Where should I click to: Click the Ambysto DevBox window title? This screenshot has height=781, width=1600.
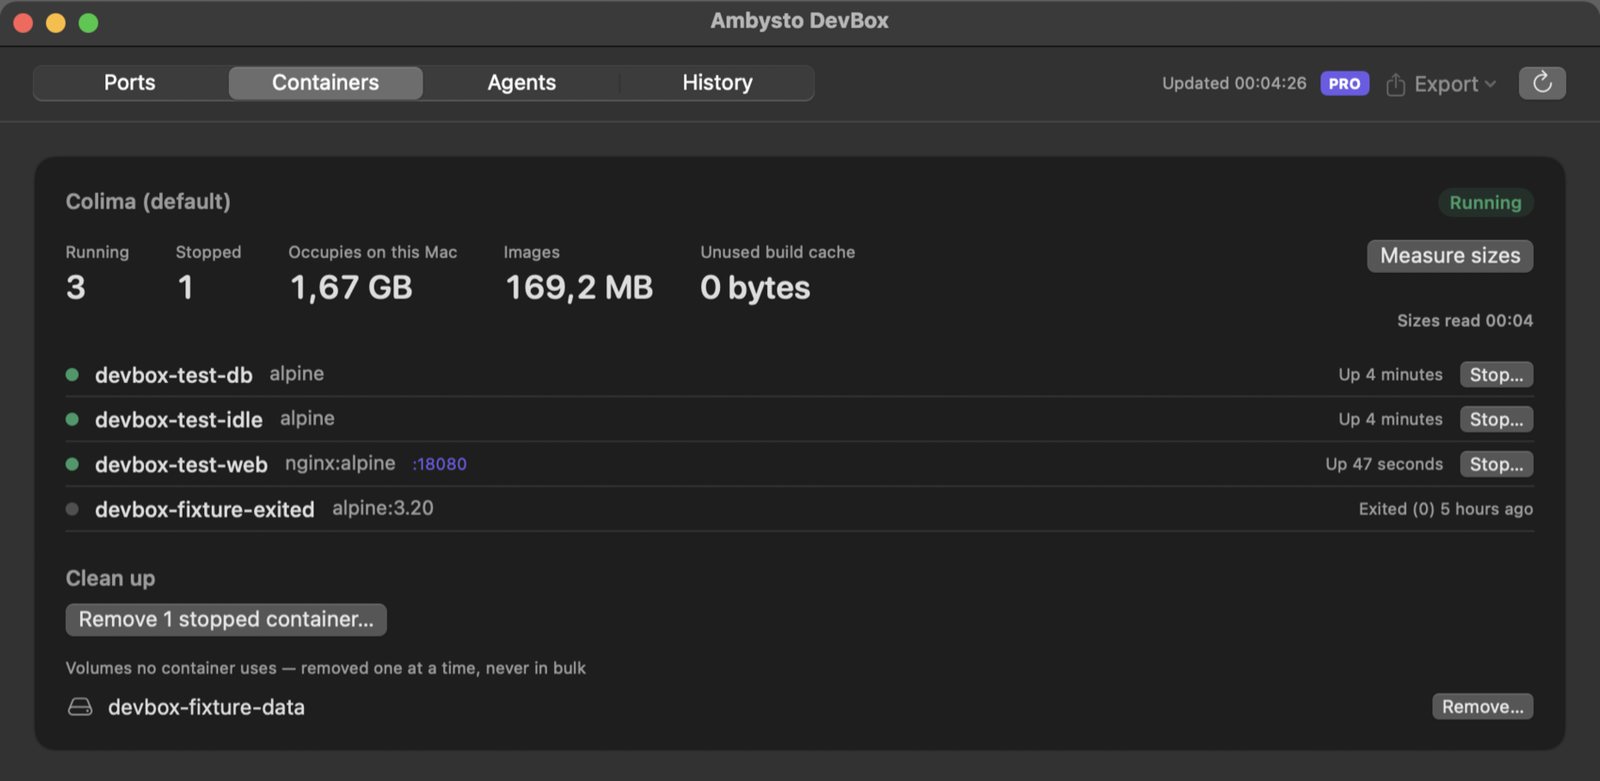[799, 21]
